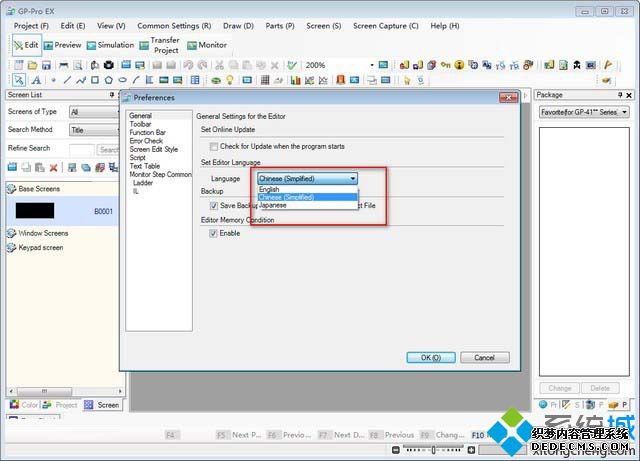Click OK (O) in Preferences dialog
The image size is (640, 461).
click(x=431, y=358)
